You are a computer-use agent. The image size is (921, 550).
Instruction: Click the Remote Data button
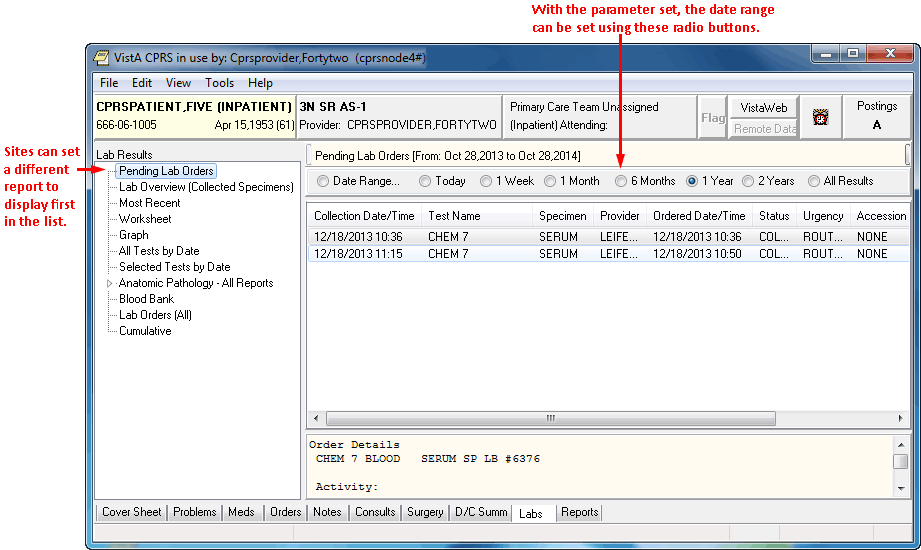coord(764,129)
